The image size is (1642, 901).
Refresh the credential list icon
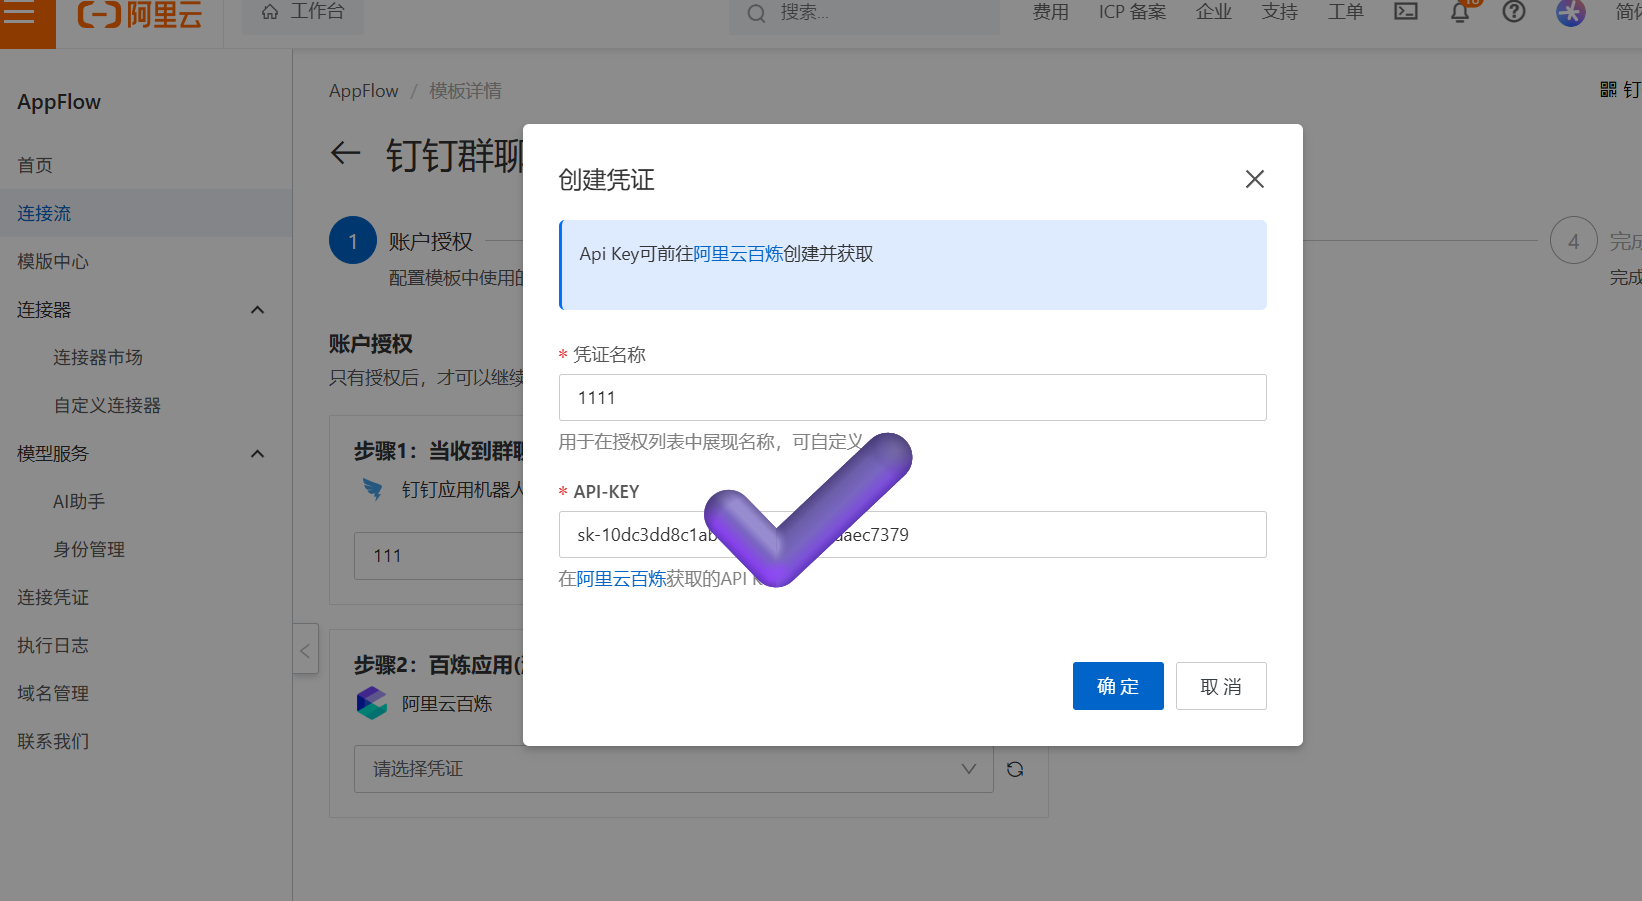click(1015, 769)
